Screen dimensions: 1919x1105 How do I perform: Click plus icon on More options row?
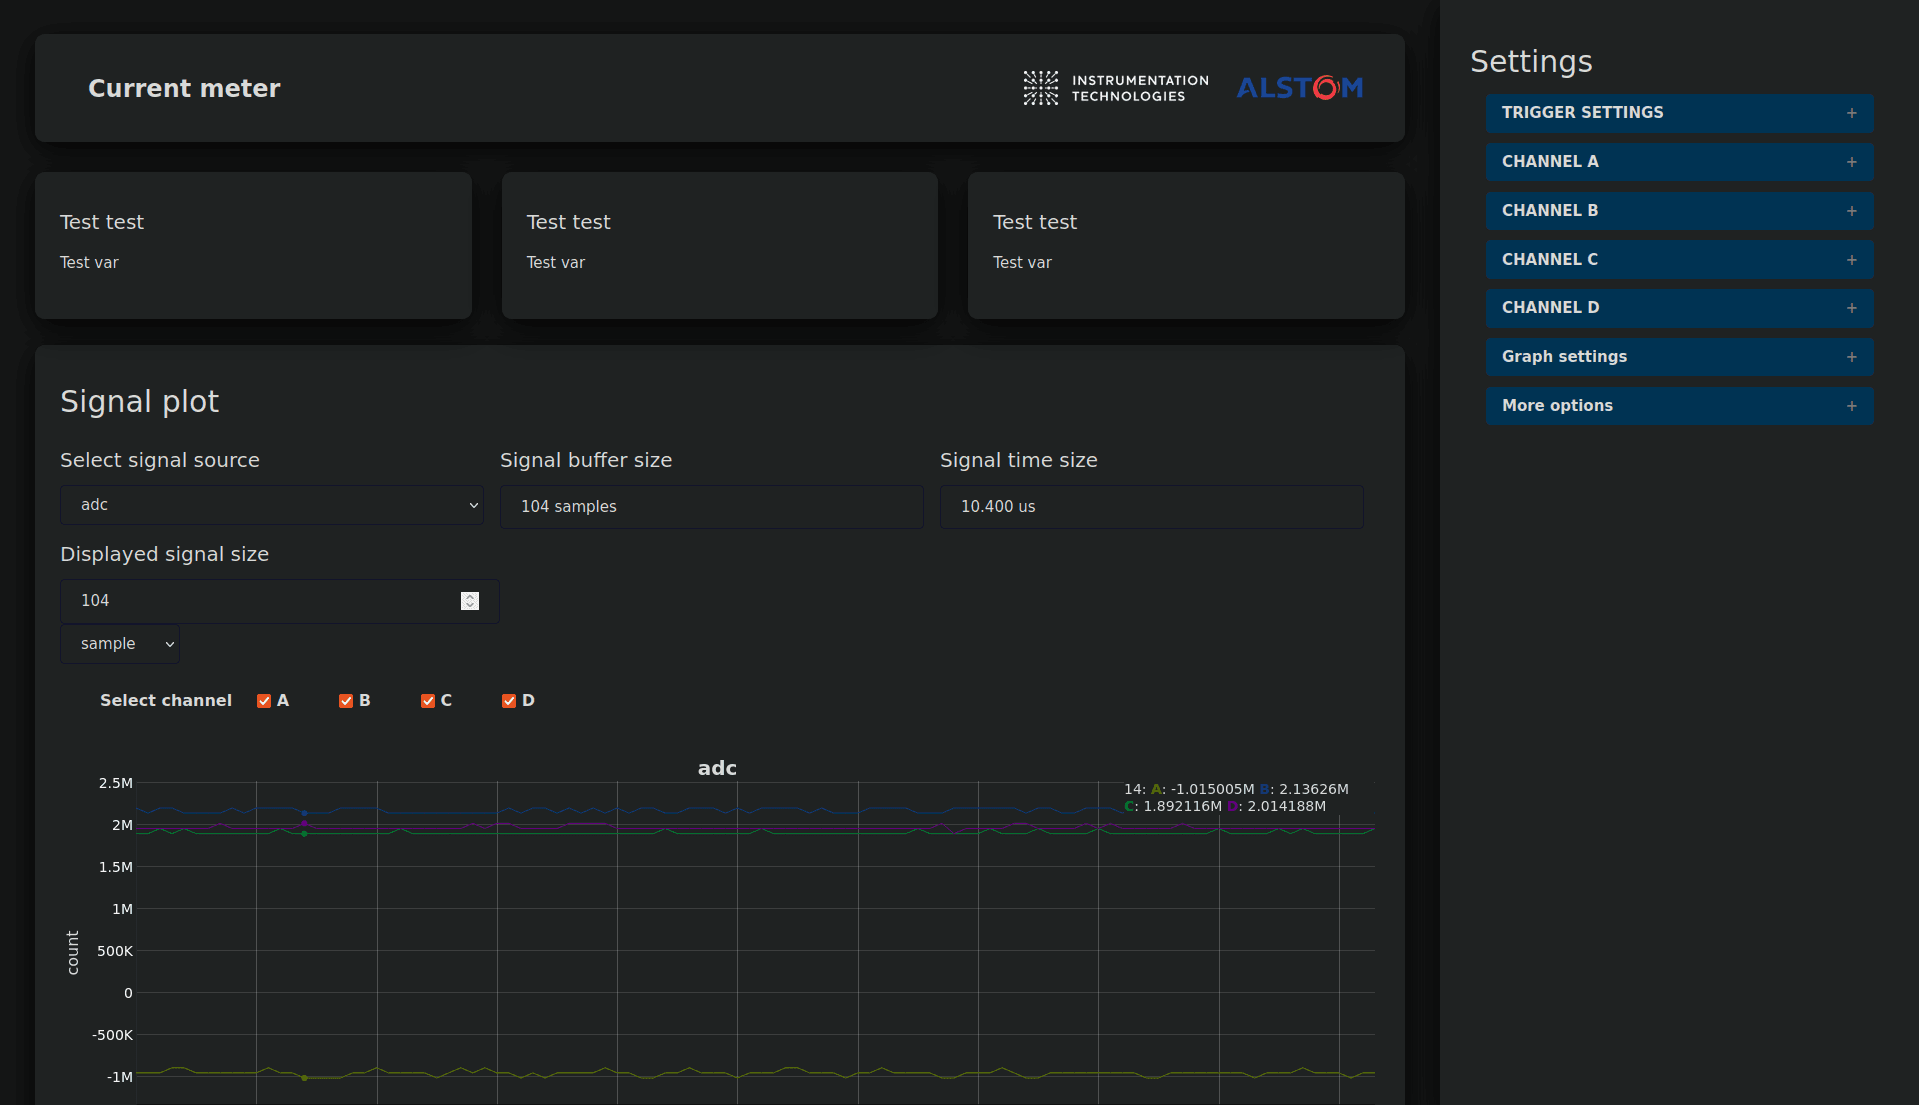1852,406
